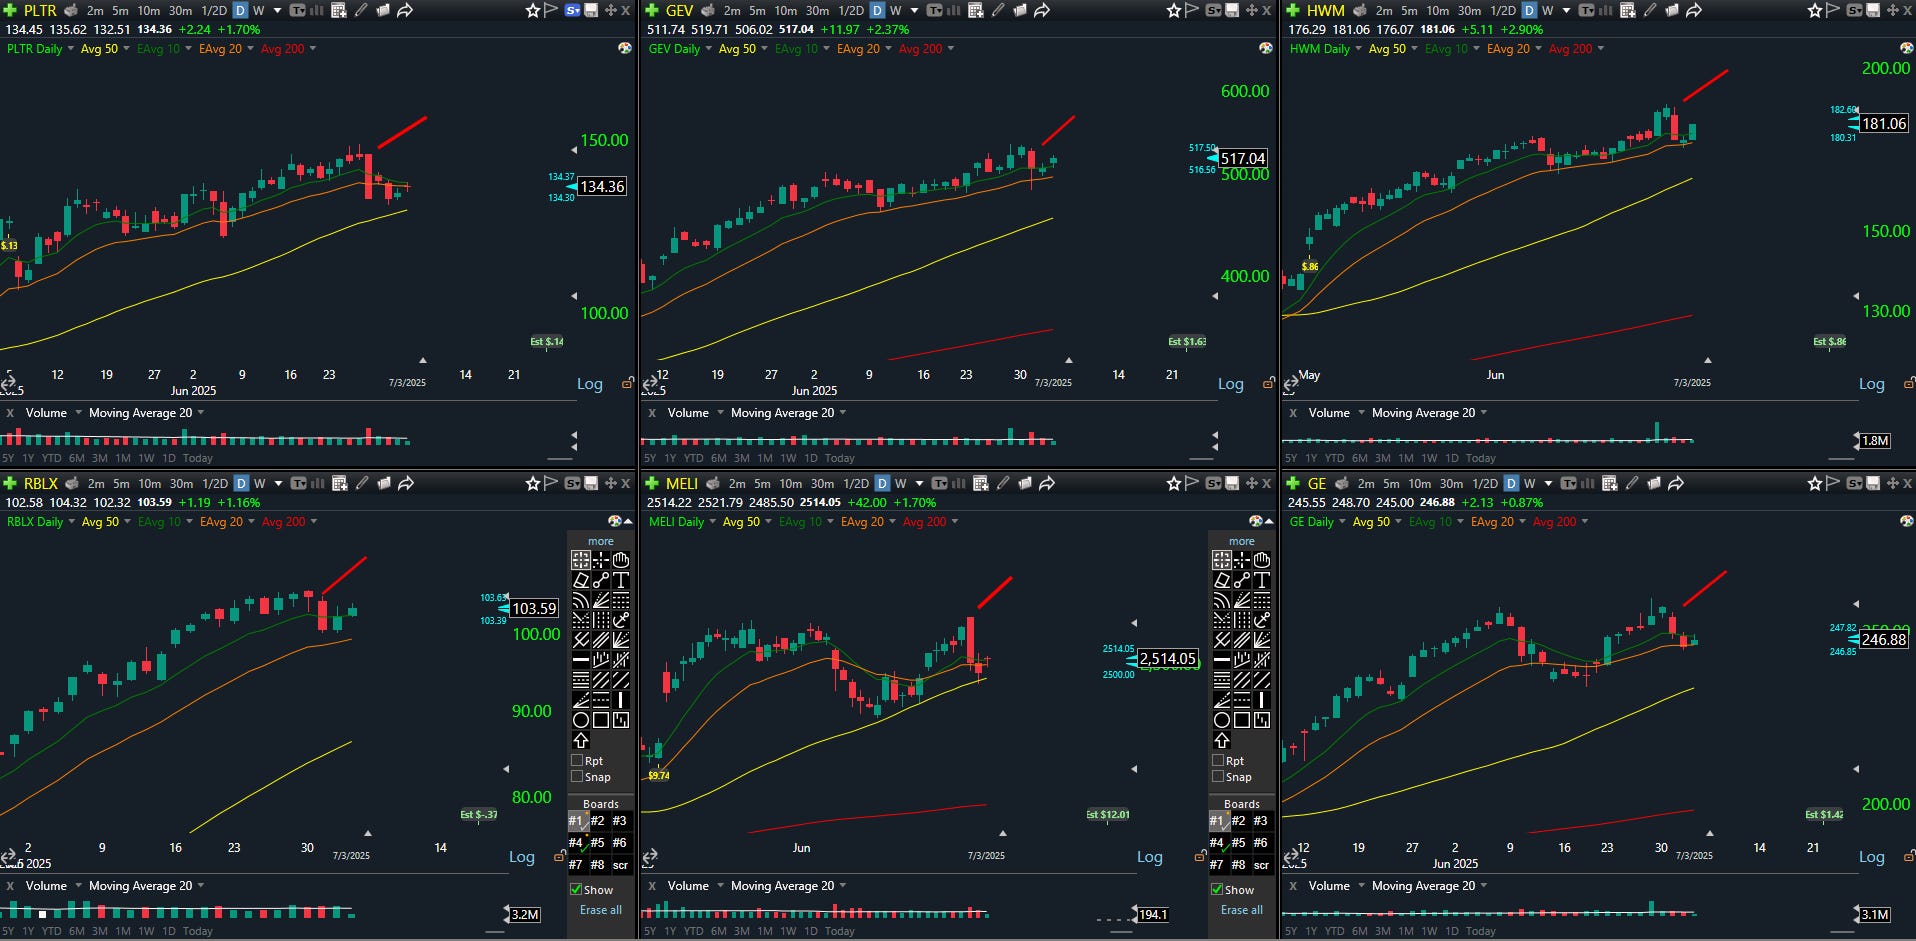Uncheck Show drawings in RBLX palette
This screenshot has height=941, width=1916.
(x=576, y=889)
